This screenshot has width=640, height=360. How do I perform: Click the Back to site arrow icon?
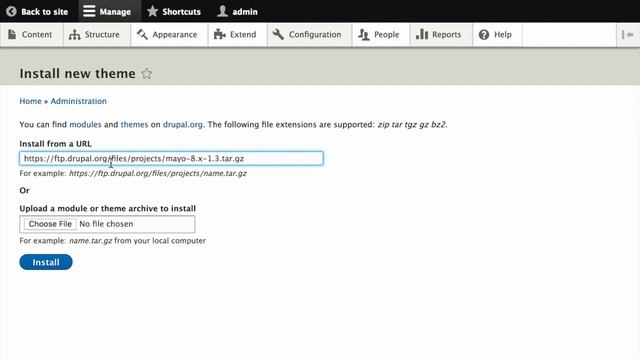[x=11, y=11]
